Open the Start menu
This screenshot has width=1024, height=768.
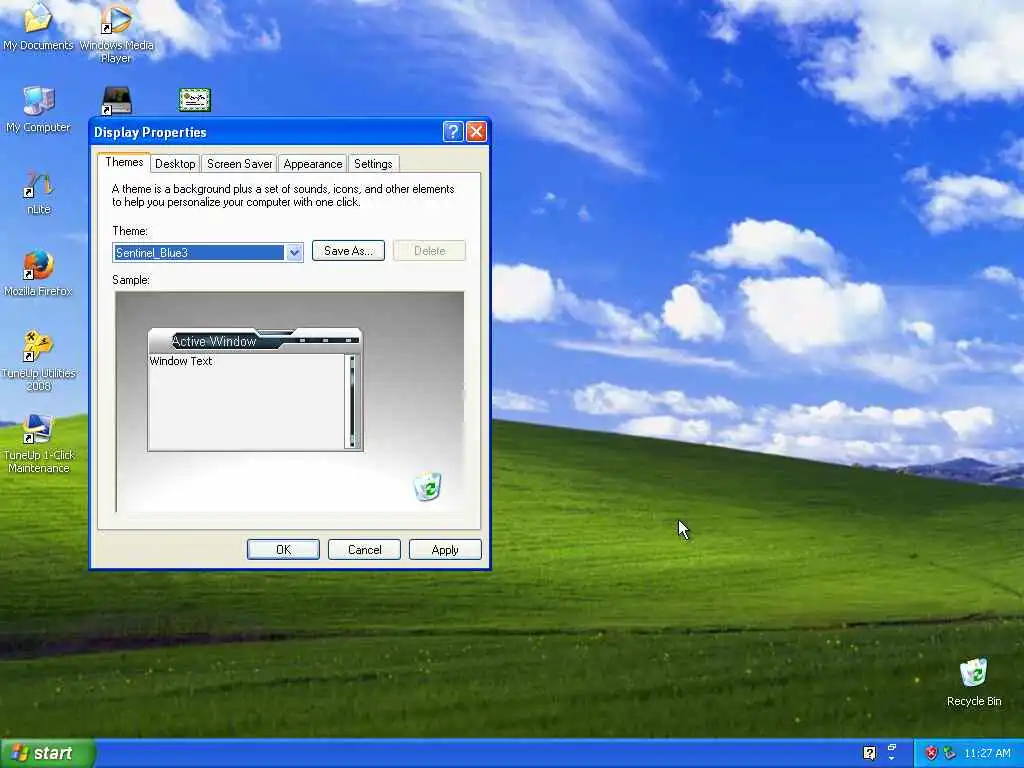[48, 753]
